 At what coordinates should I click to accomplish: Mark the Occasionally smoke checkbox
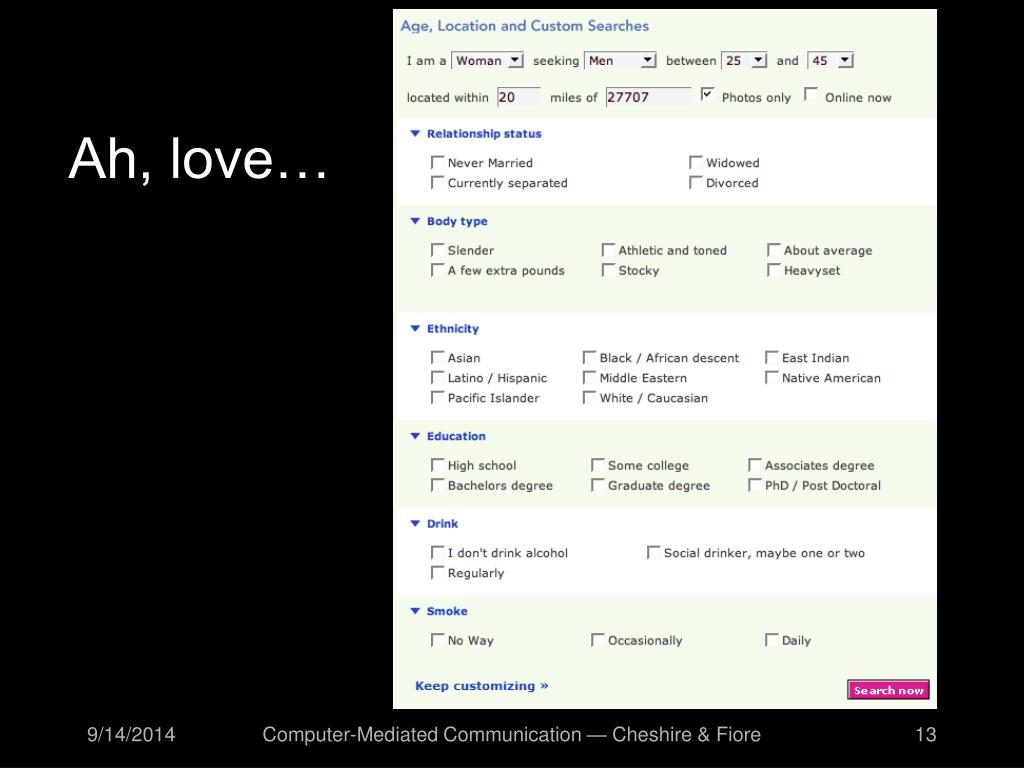pyautogui.click(x=598, y=640)
